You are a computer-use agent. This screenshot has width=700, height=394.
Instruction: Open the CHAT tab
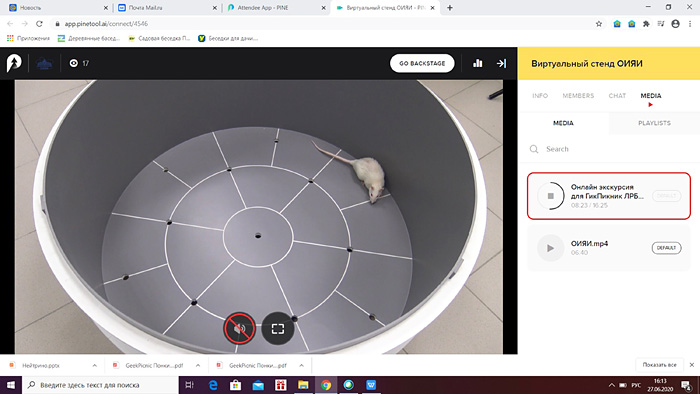click(617, 95)
